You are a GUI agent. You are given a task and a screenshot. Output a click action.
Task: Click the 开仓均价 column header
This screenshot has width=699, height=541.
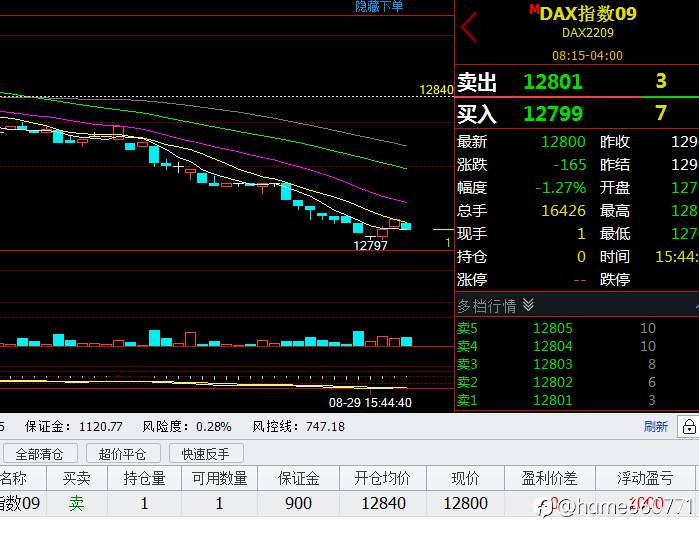click(382, 479)
